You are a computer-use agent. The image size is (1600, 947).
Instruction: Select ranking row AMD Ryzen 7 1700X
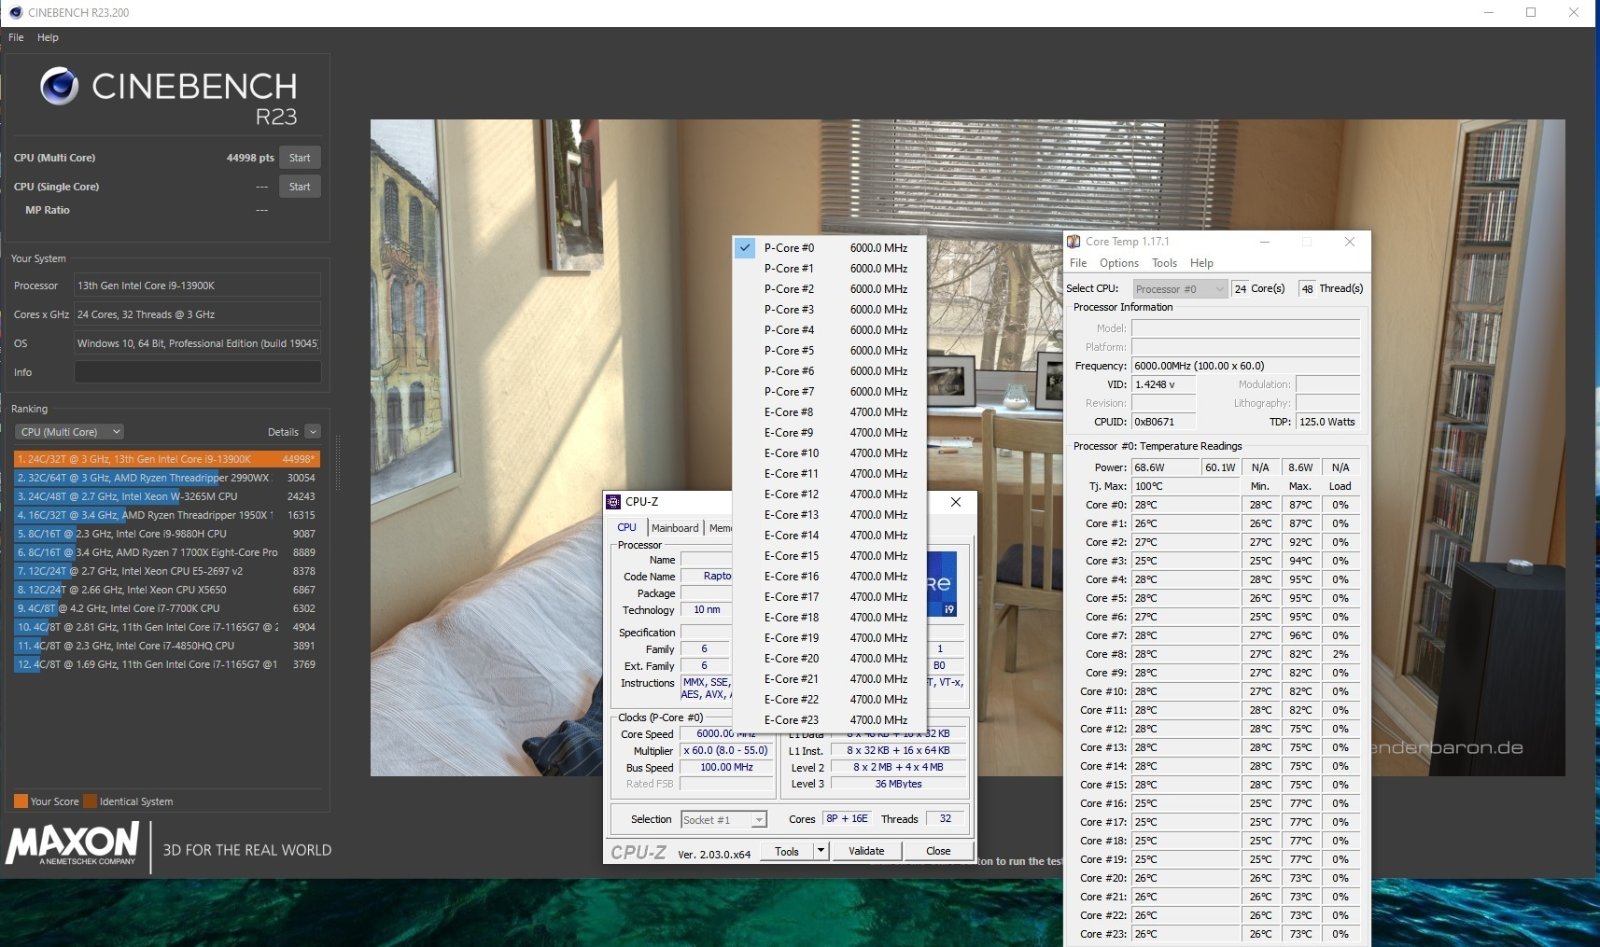point(167,552)
